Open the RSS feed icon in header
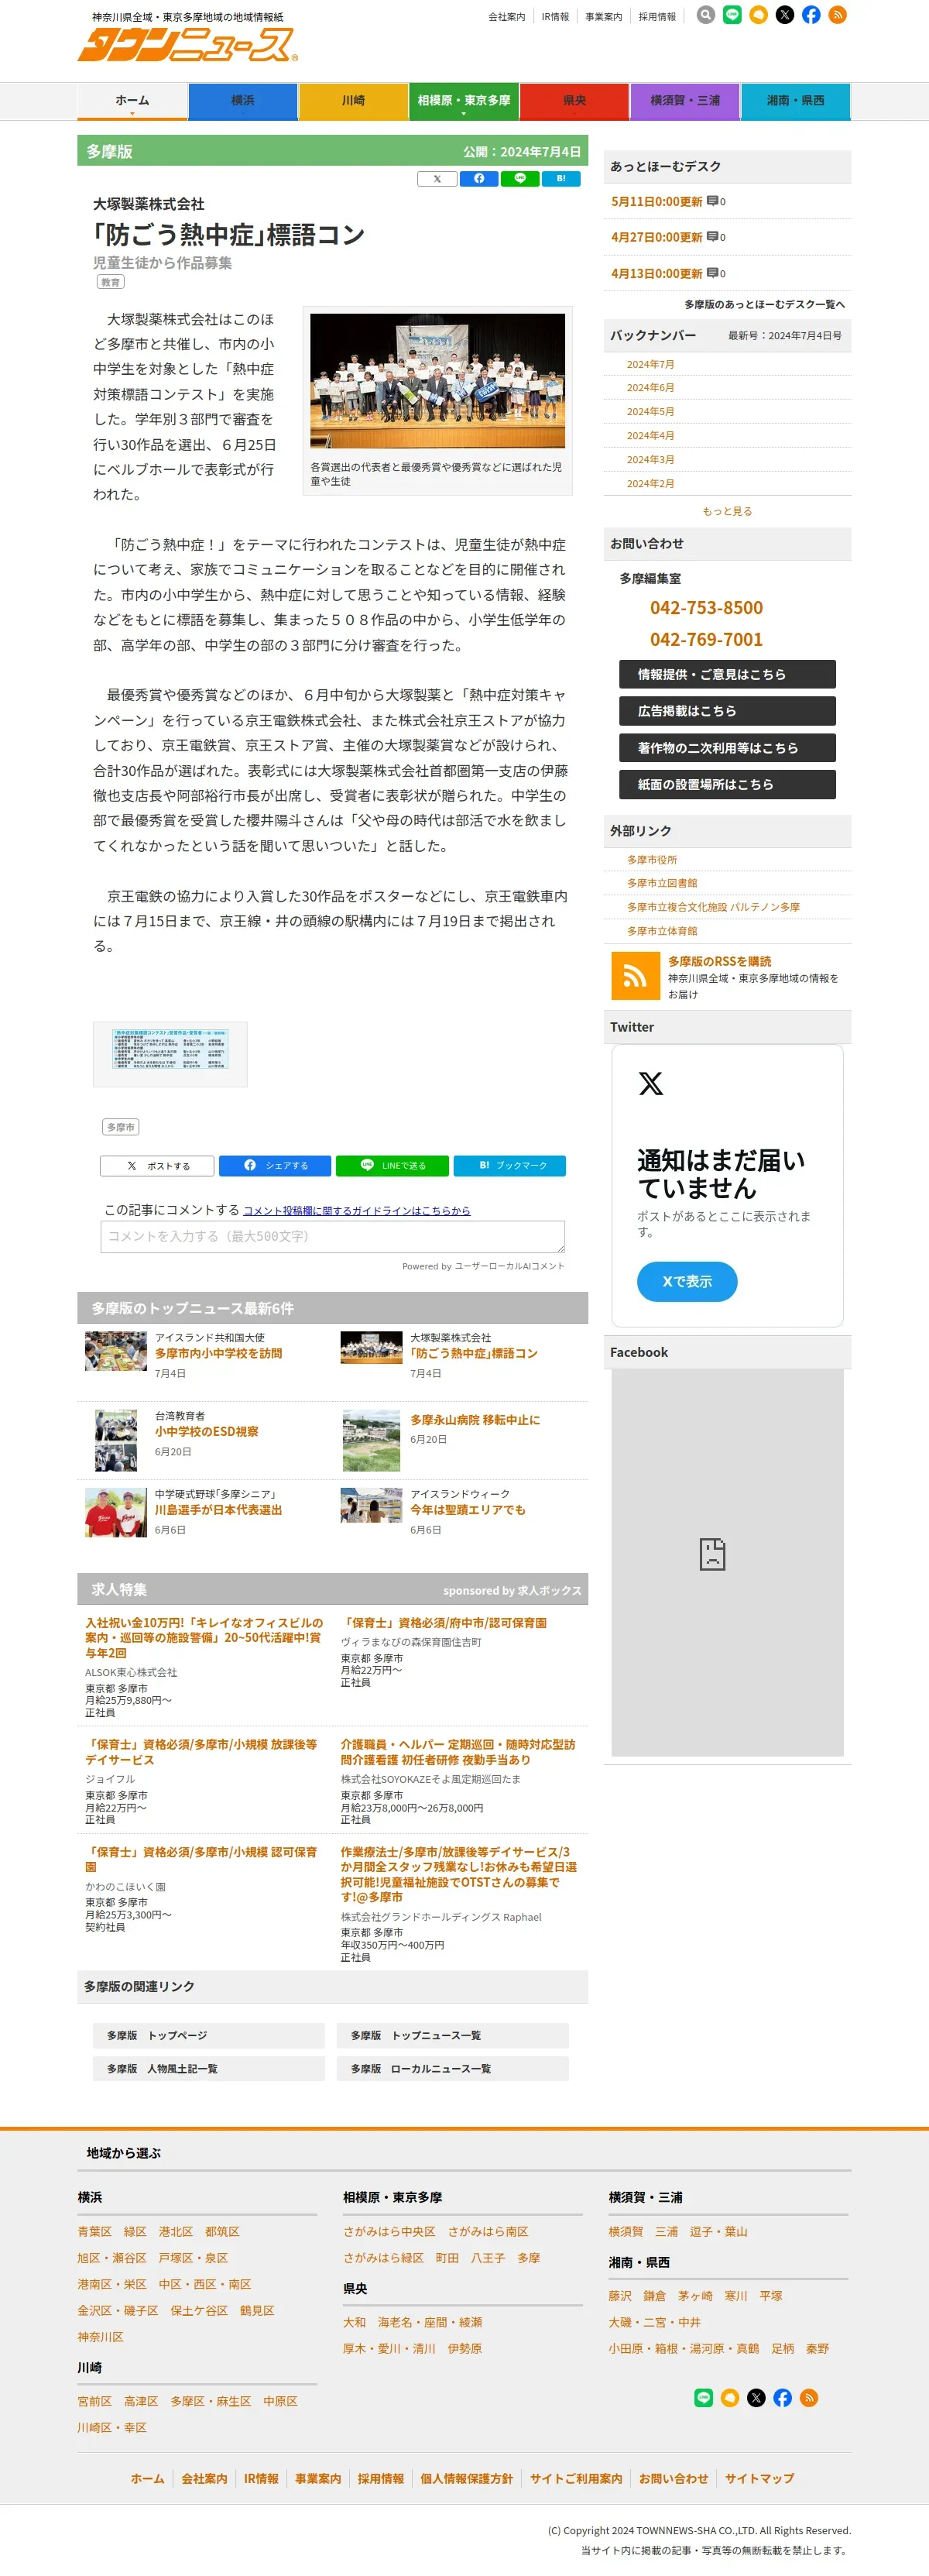The height and width of the screenshot is (2576, 929). 838,15
